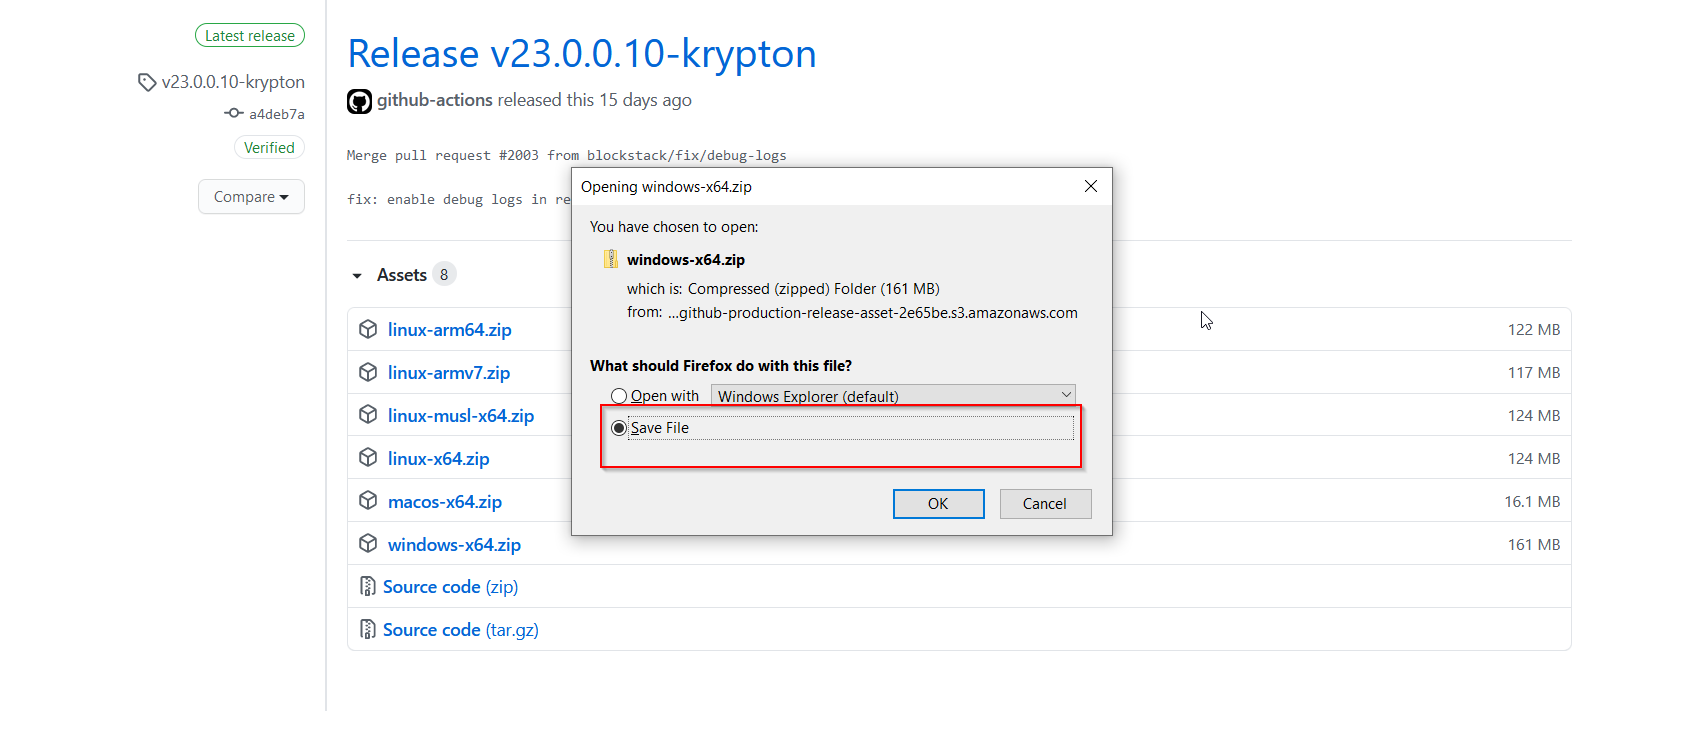The image size is (1688, 756).
Task: Click the package icon beside windows-x64.zip
Action: (x=368, y=543)
